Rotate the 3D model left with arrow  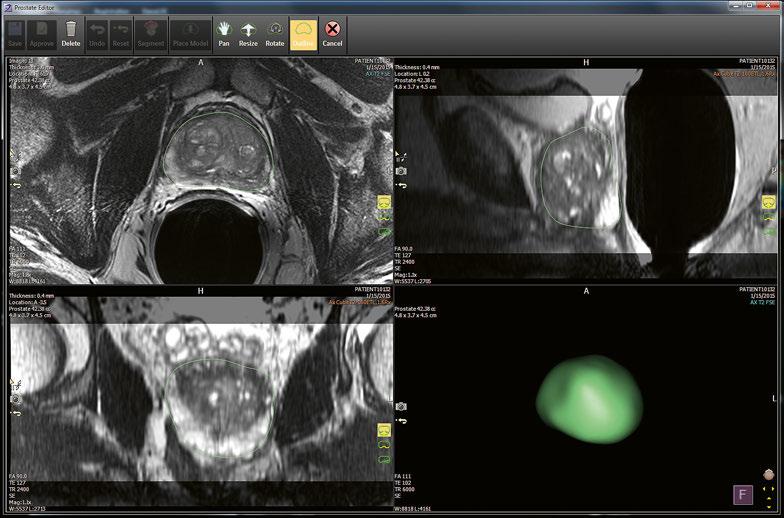pyautogui.click(x=764, y=488)
